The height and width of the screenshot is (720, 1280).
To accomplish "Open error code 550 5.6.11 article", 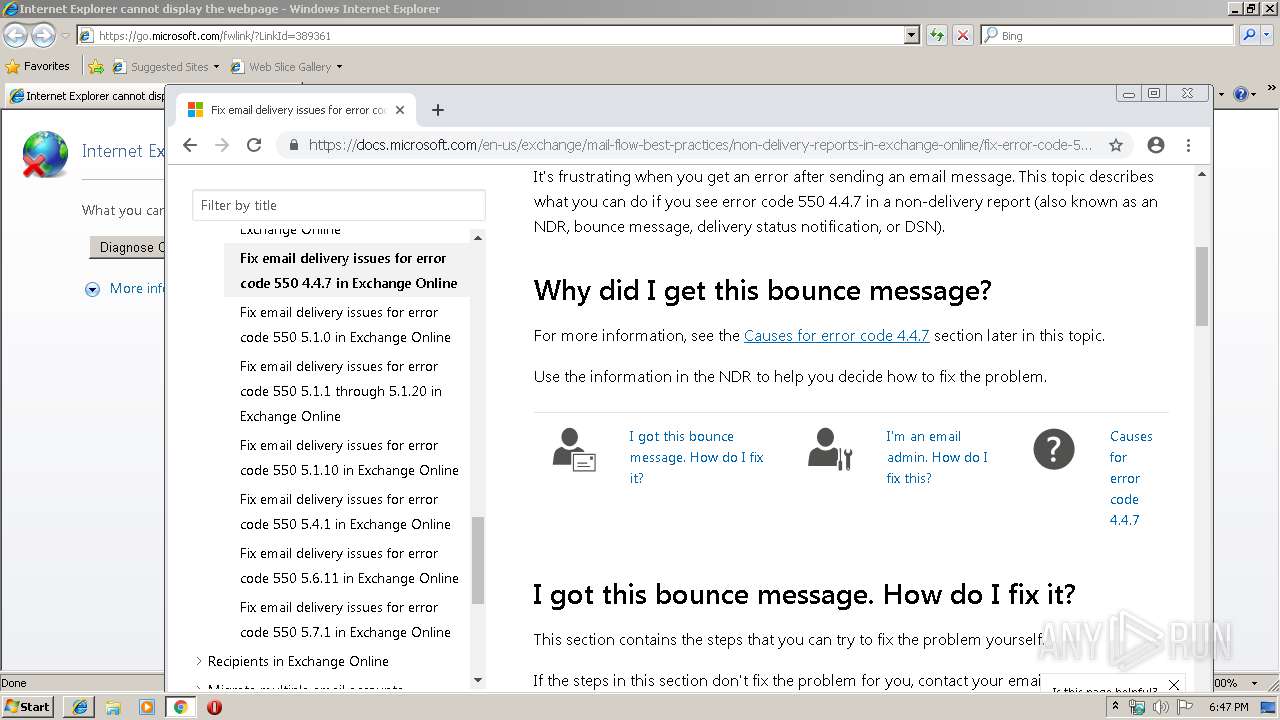I will pos(350,565).
